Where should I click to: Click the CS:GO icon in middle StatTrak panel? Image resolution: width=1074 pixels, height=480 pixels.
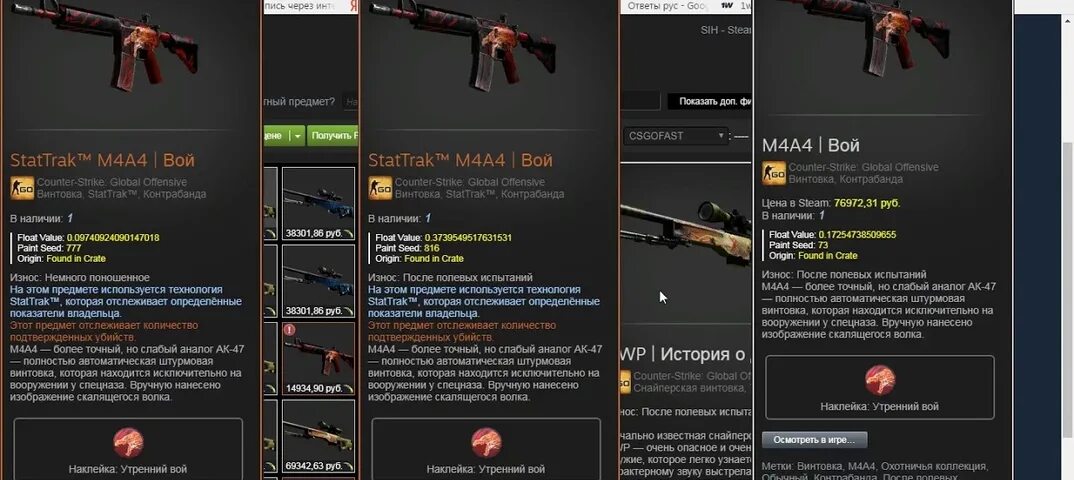380,188
